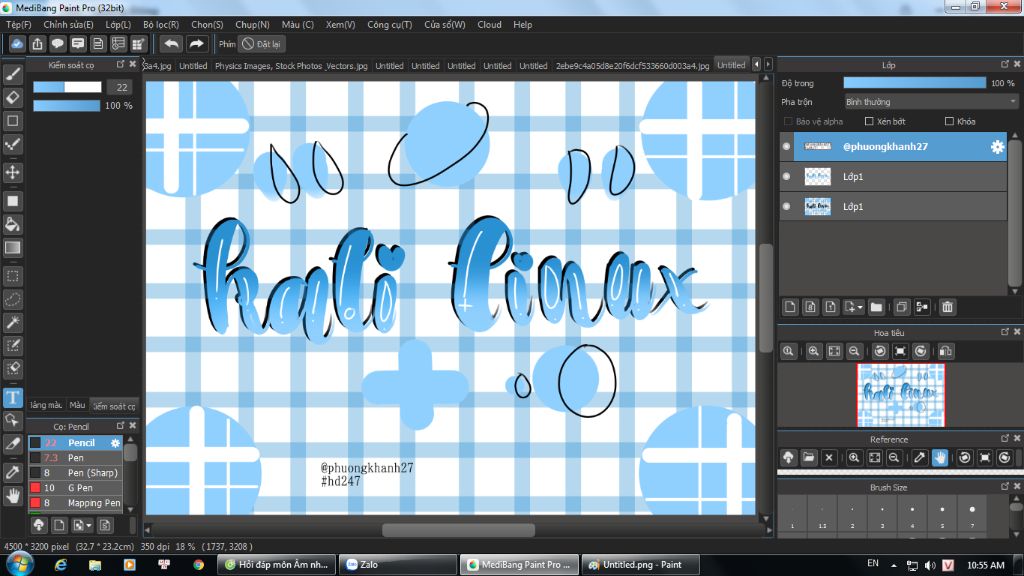Select the Lasso tool

pyautogui.click(x=12, y=299)
